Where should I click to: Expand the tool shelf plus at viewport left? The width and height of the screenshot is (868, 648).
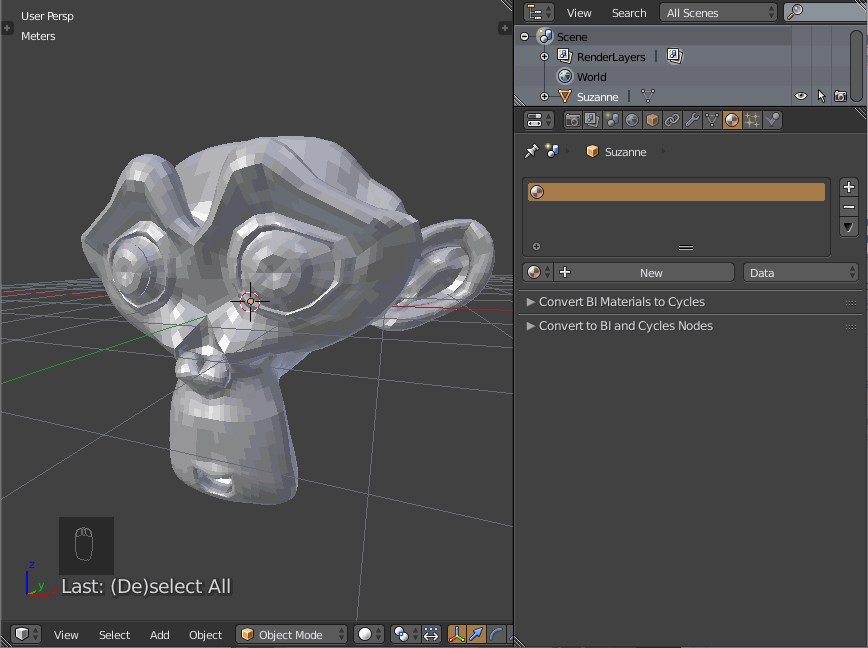click(x=7, y=28)
